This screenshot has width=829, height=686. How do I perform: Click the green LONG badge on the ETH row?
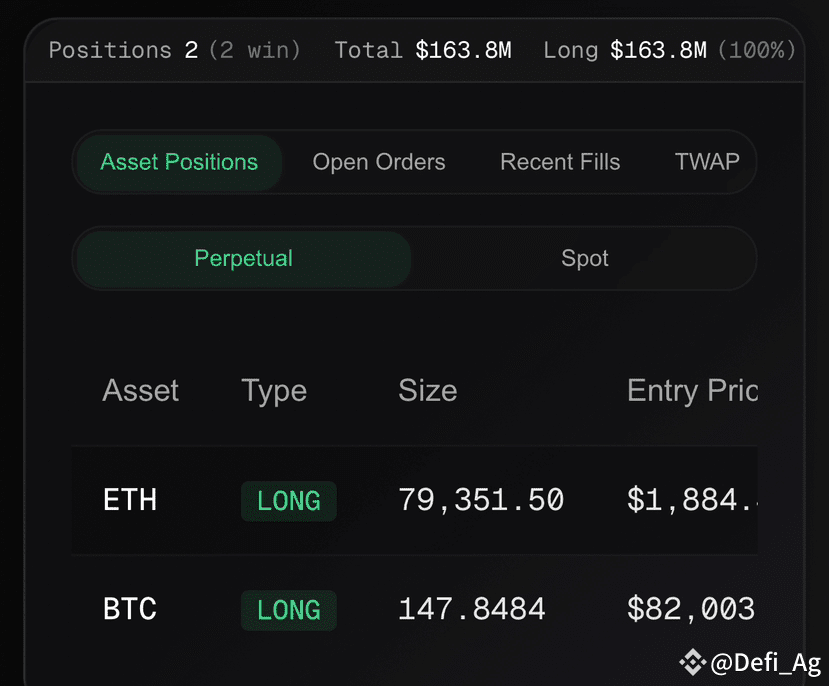pyautogui.click(x=288, y=500)
